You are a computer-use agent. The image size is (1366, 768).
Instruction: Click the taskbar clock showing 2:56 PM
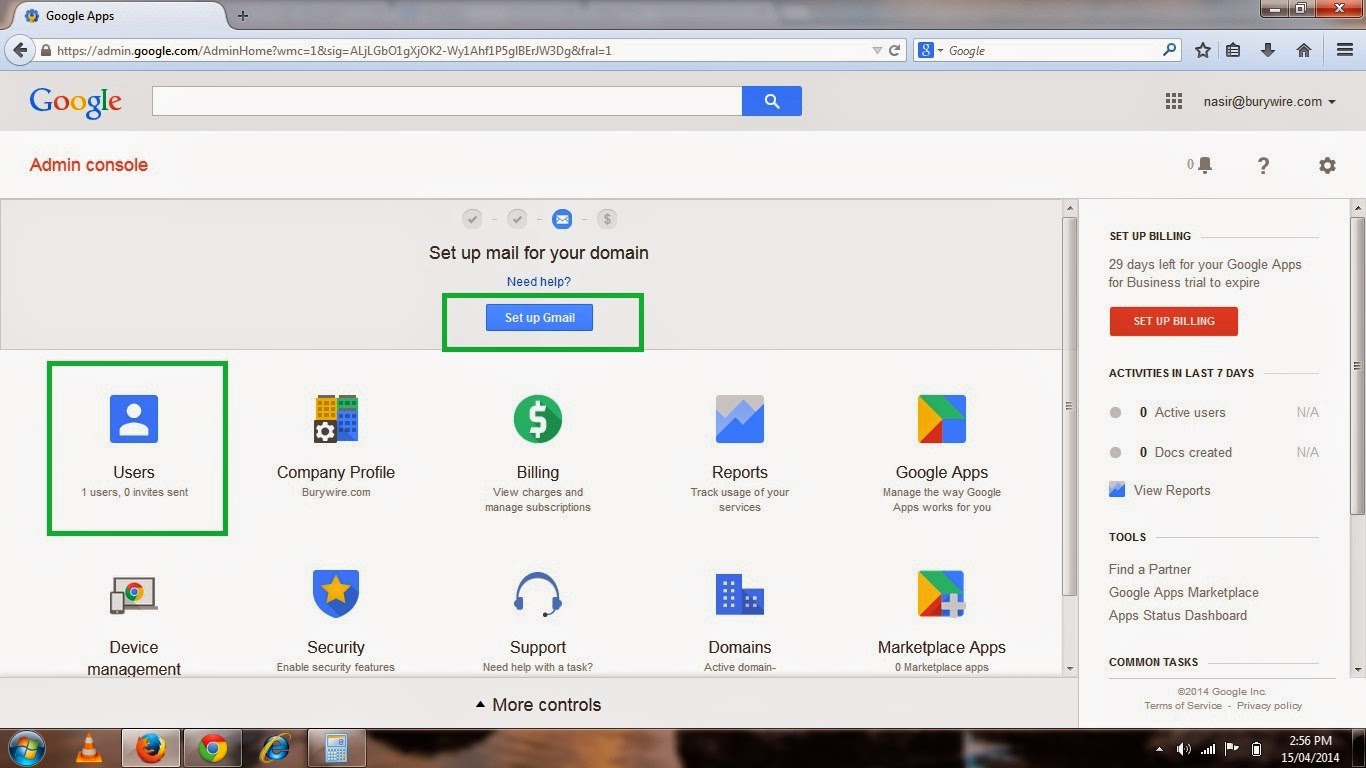1311,749
